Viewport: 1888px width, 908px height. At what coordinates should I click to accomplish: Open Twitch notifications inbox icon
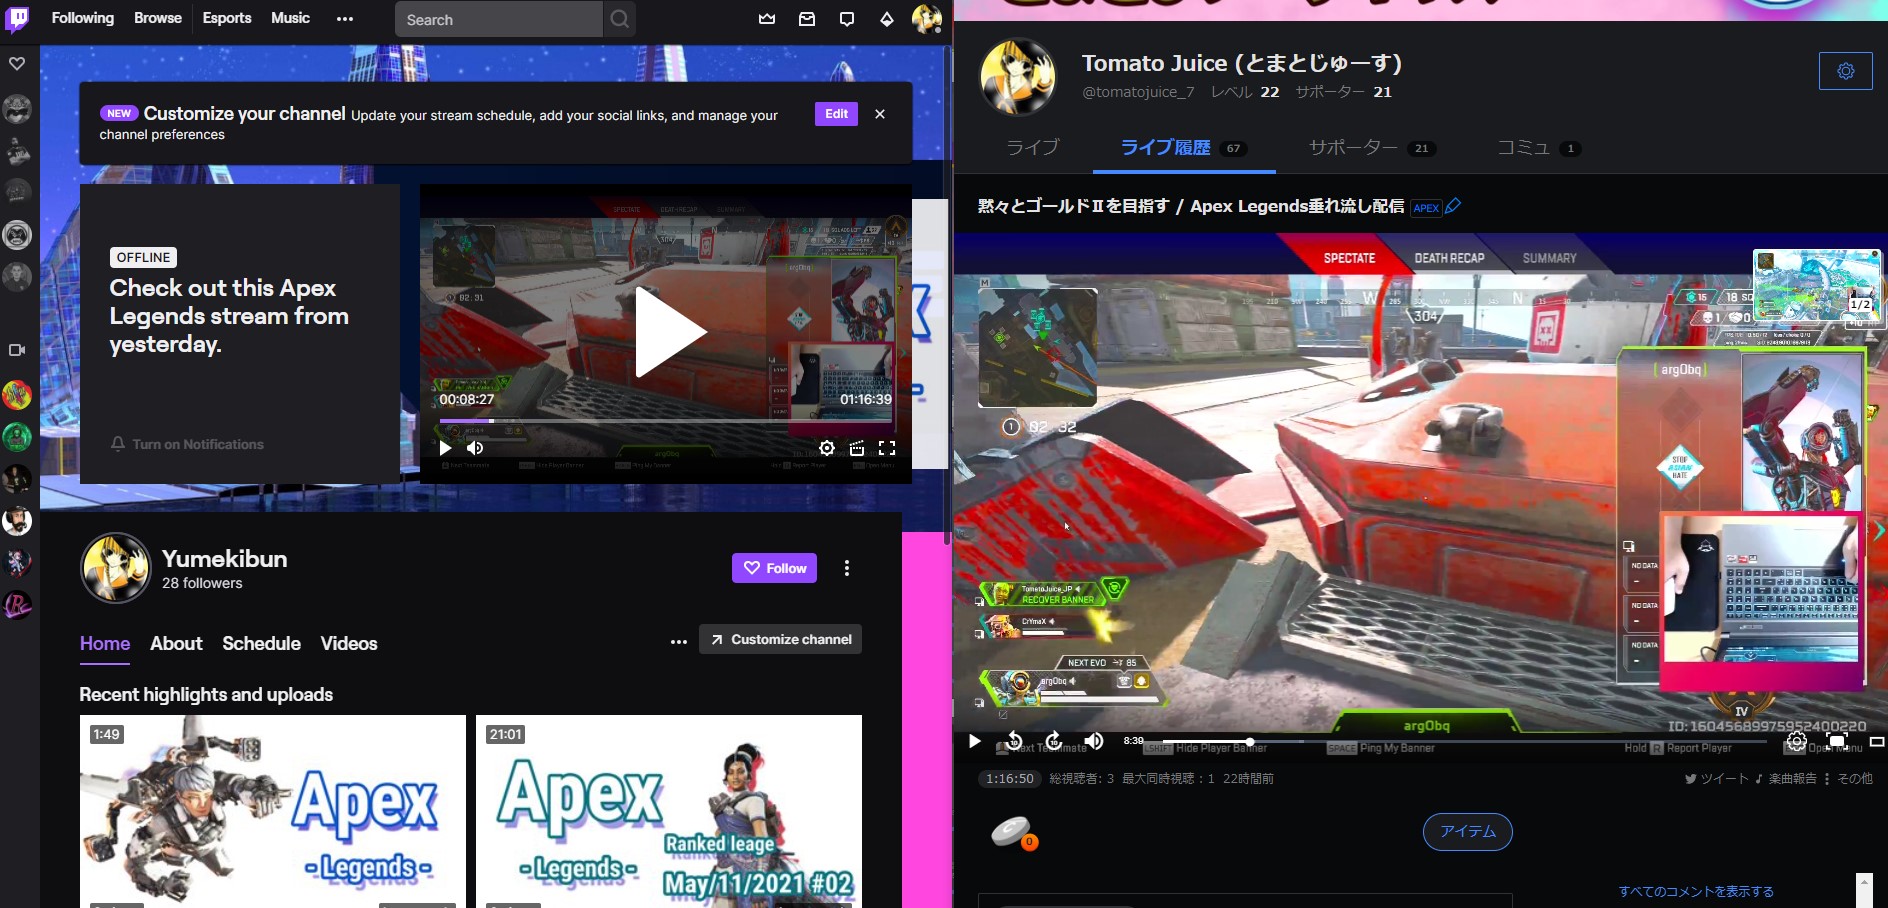coord(807,19)
